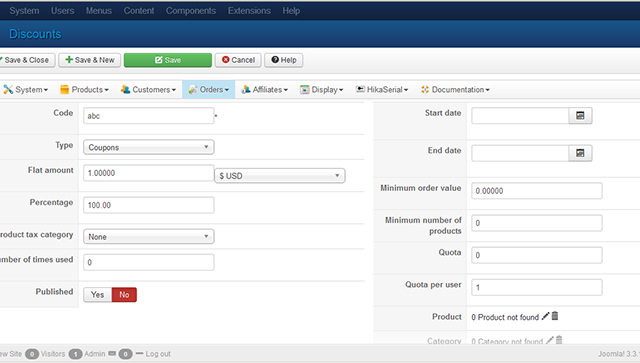The image size is (640, 363).
Task: Click the messages envelope icon in footer
Action: pyautogui.click(x=112, y=354)
